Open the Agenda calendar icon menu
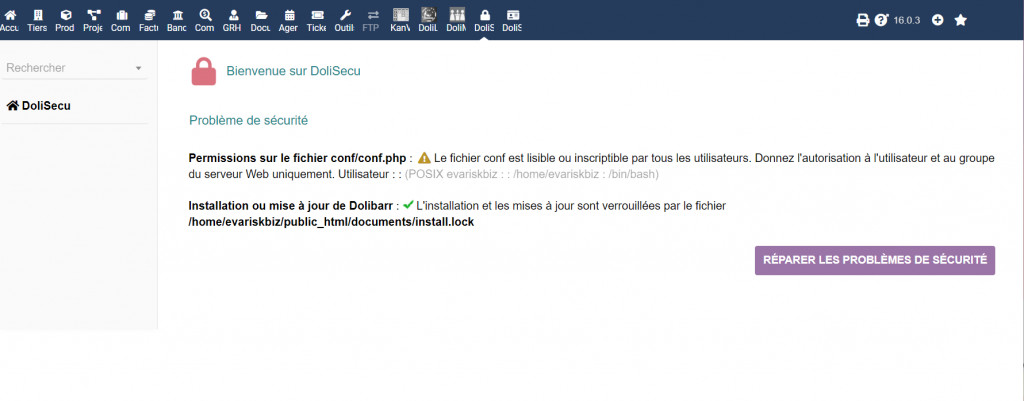This screenshot has height=401, width=1024. click(x=289, y=20)
